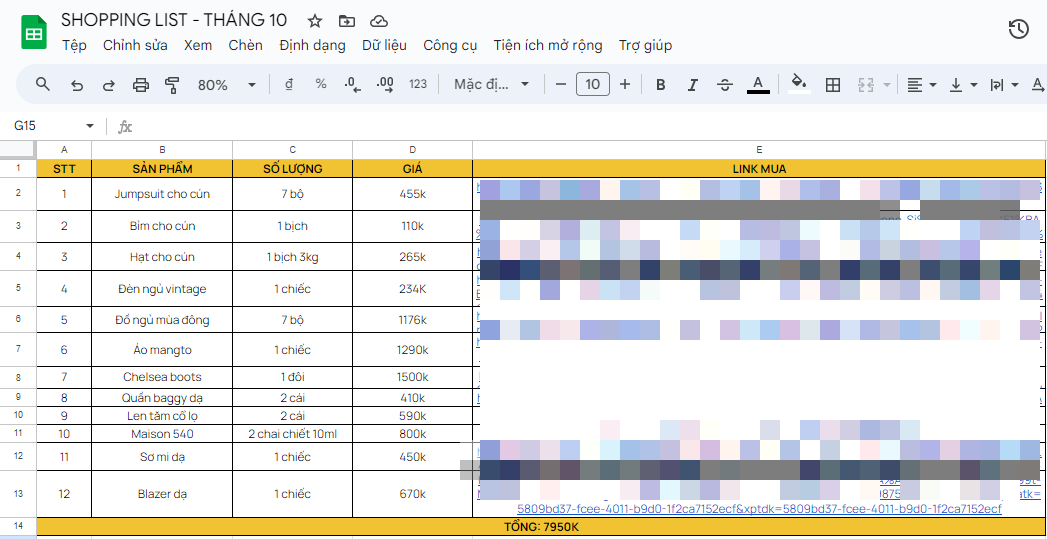
Task: Toggle strikethrough formatting
Action: tap(724, 85)
